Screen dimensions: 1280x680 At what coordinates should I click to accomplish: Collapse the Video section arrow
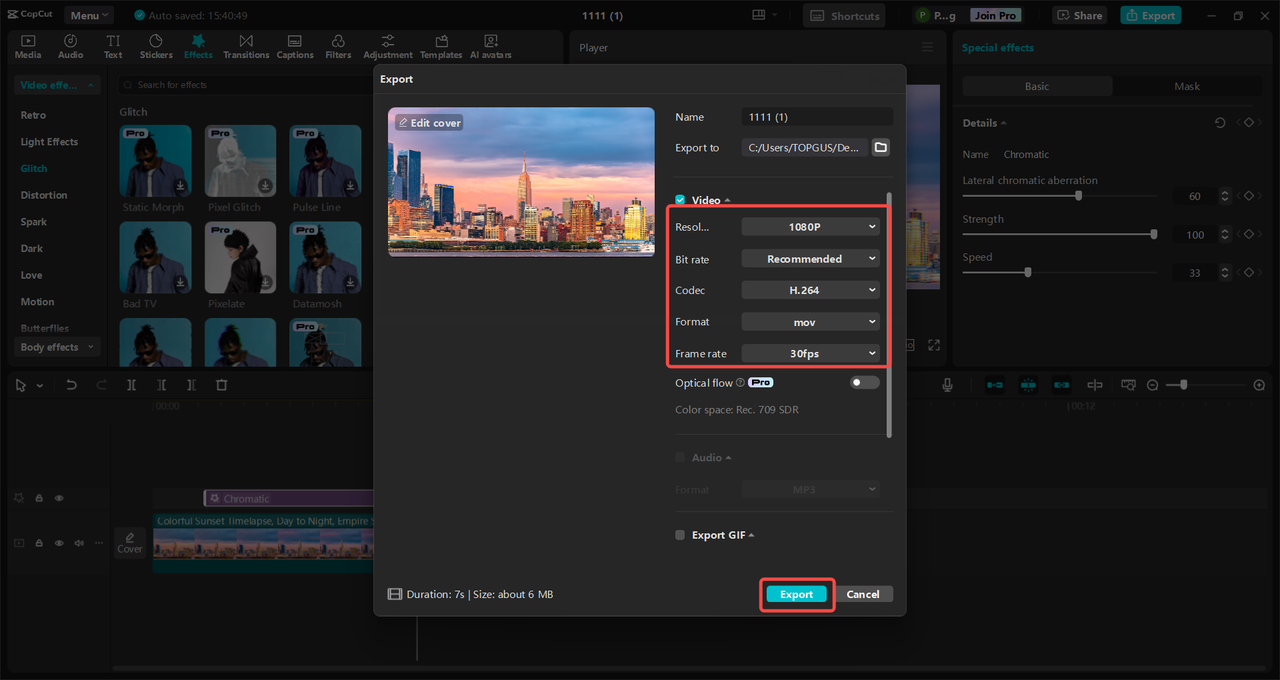coord(728,200)
